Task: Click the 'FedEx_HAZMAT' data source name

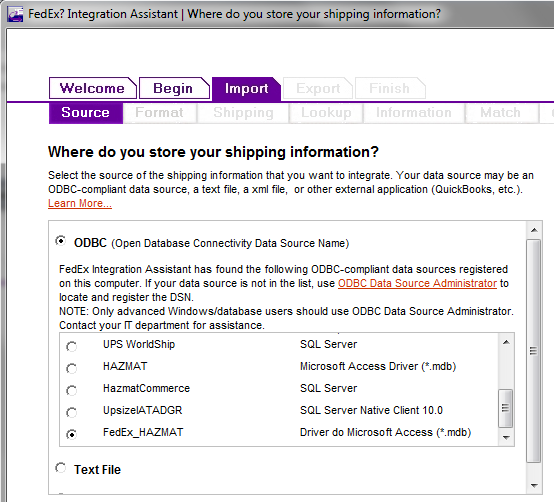Action: [143, 432]
